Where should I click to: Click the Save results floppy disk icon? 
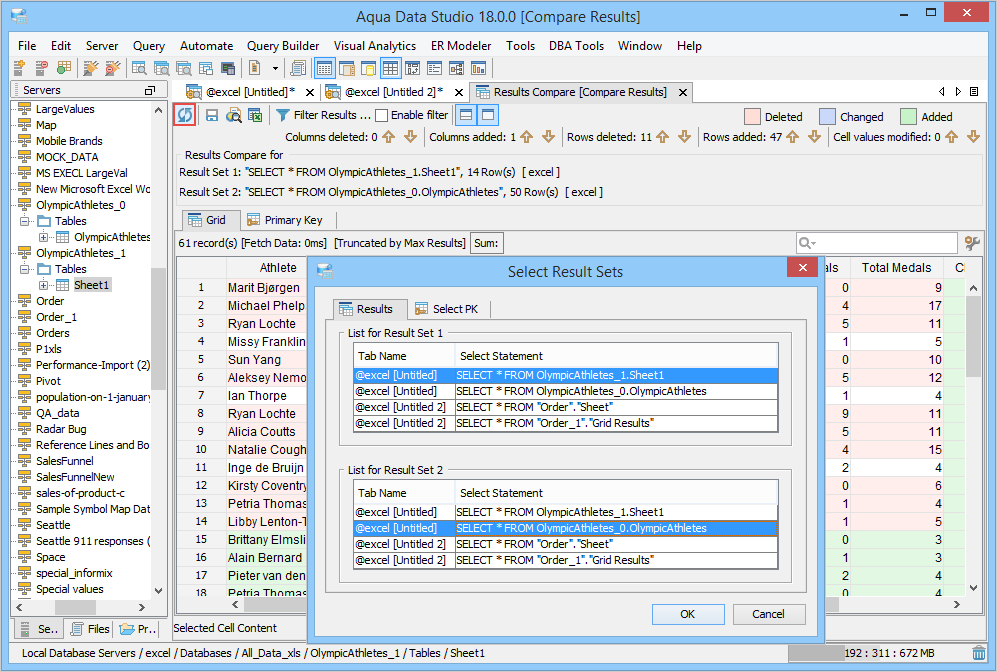pos(212,115)
